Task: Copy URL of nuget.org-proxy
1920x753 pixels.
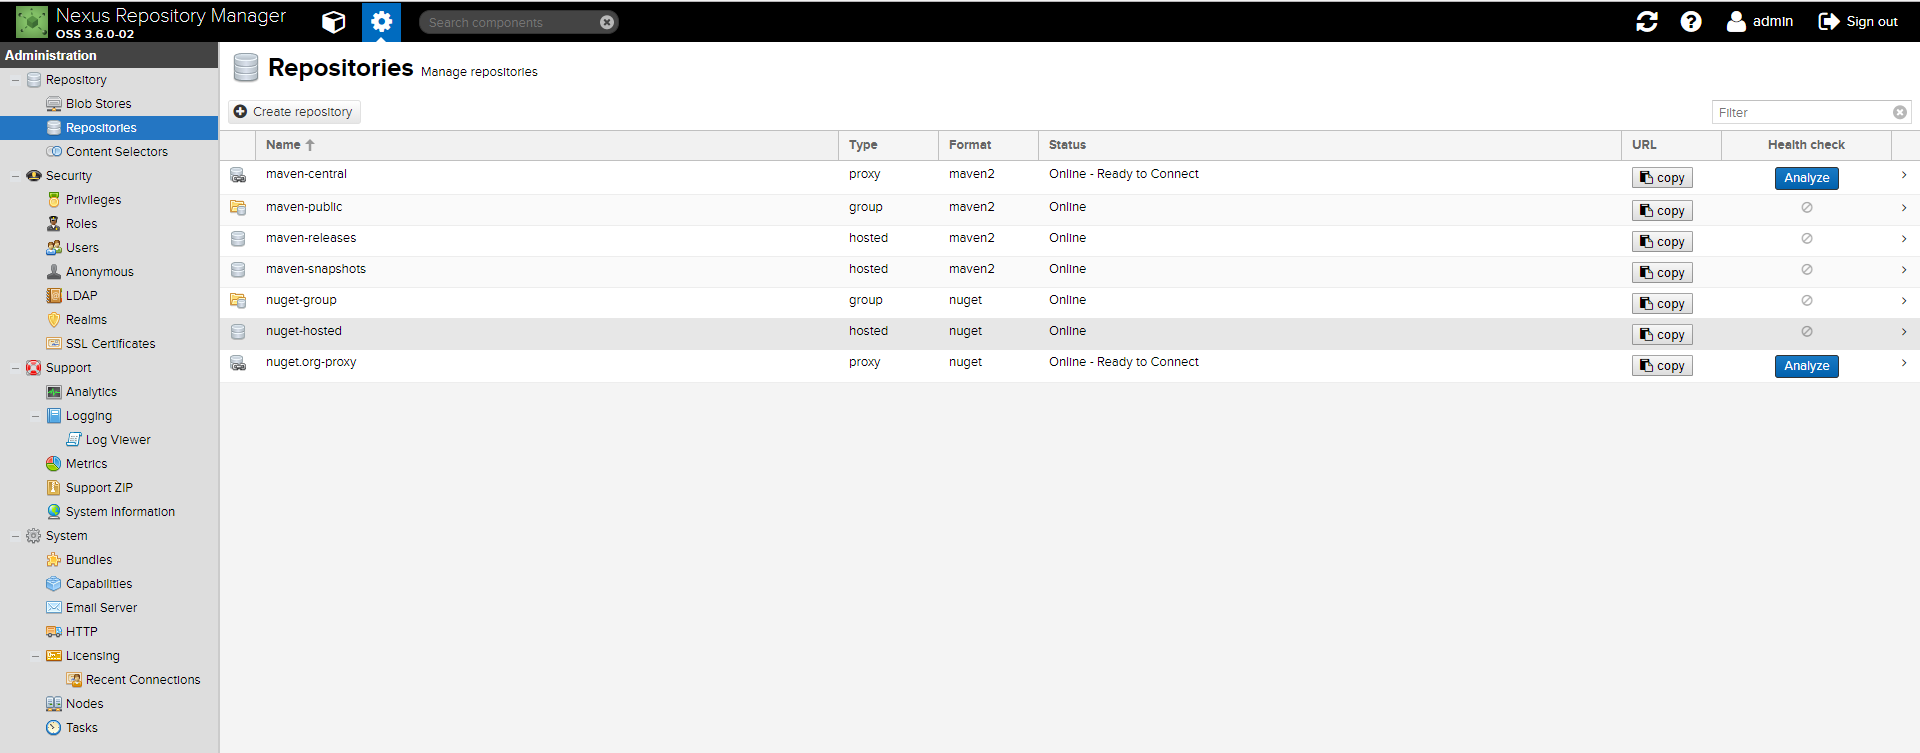Action: [x=1662, y=366]
